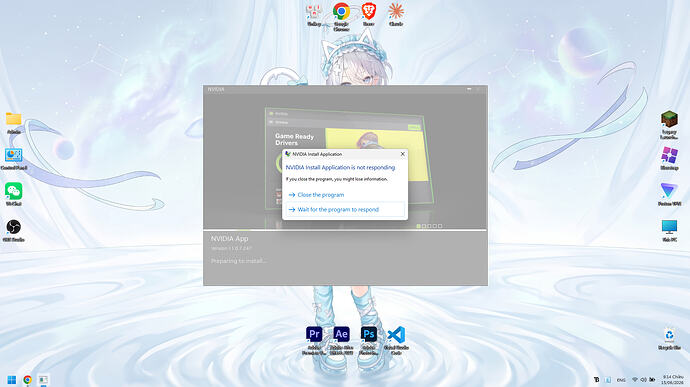Launch Adobe Photoshop shortcut
The height and width of the screenshot is (387, 690).
tap(369, 341)
